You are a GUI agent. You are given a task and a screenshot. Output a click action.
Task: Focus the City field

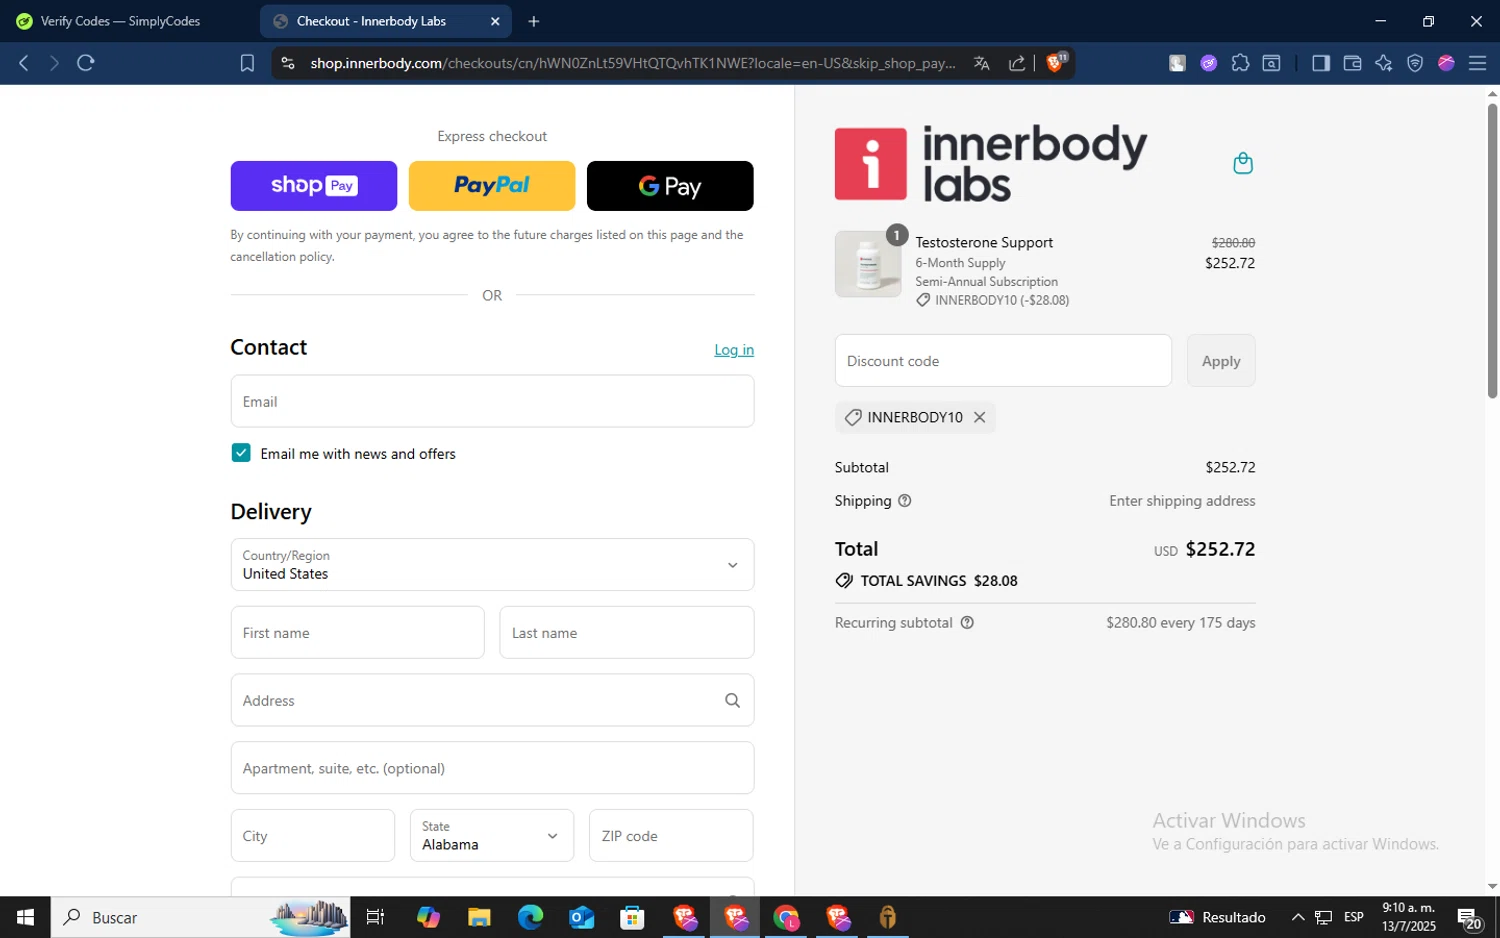(313, 835)
